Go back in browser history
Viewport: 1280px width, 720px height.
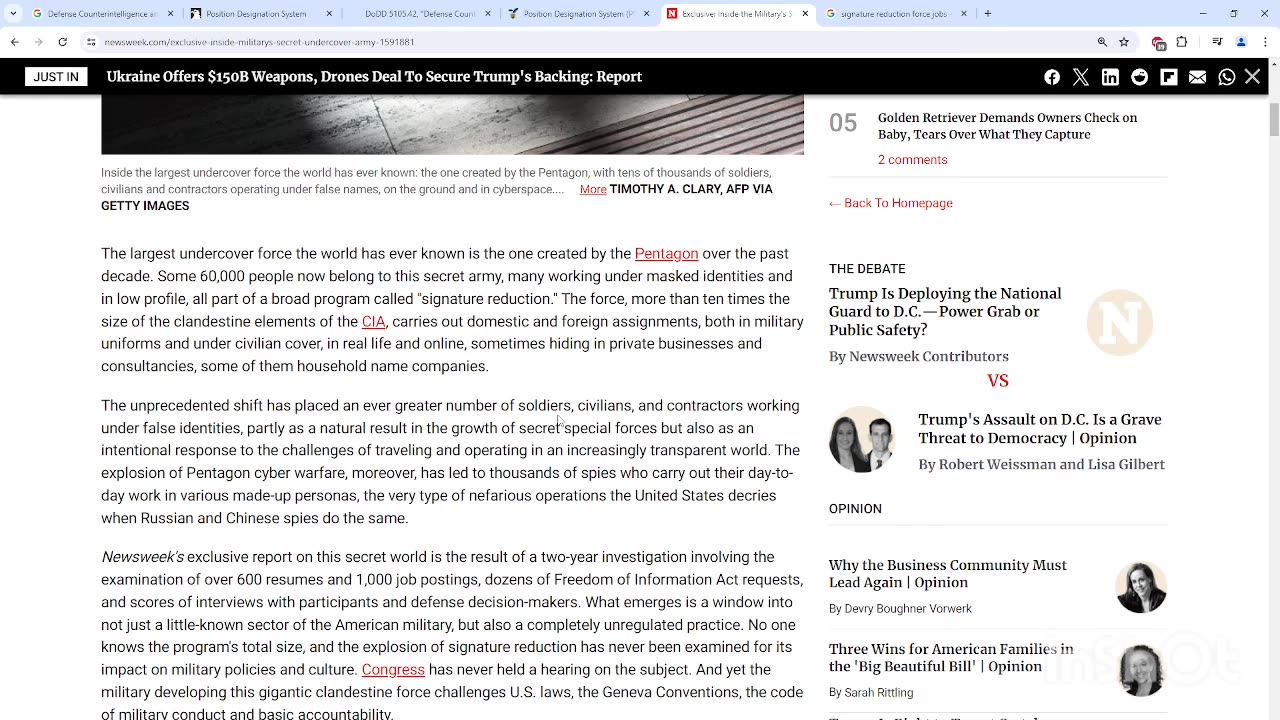14,42
